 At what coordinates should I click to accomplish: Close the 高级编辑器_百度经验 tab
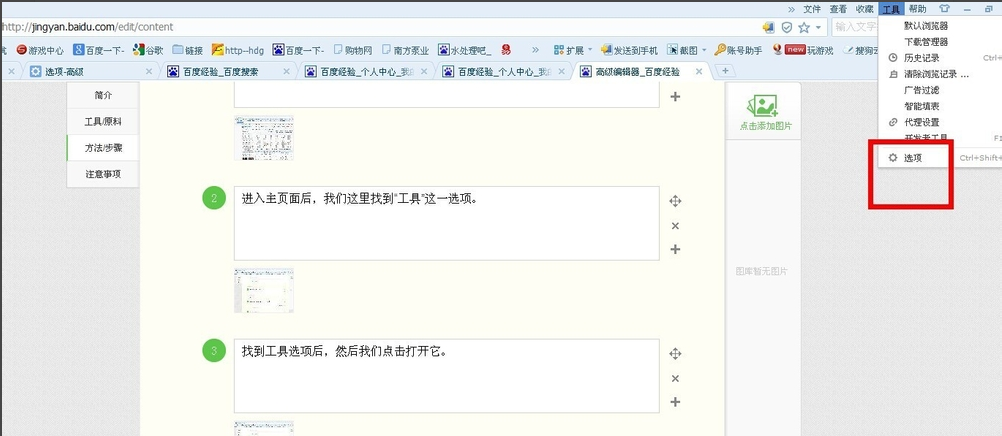(x=699, y=72)
